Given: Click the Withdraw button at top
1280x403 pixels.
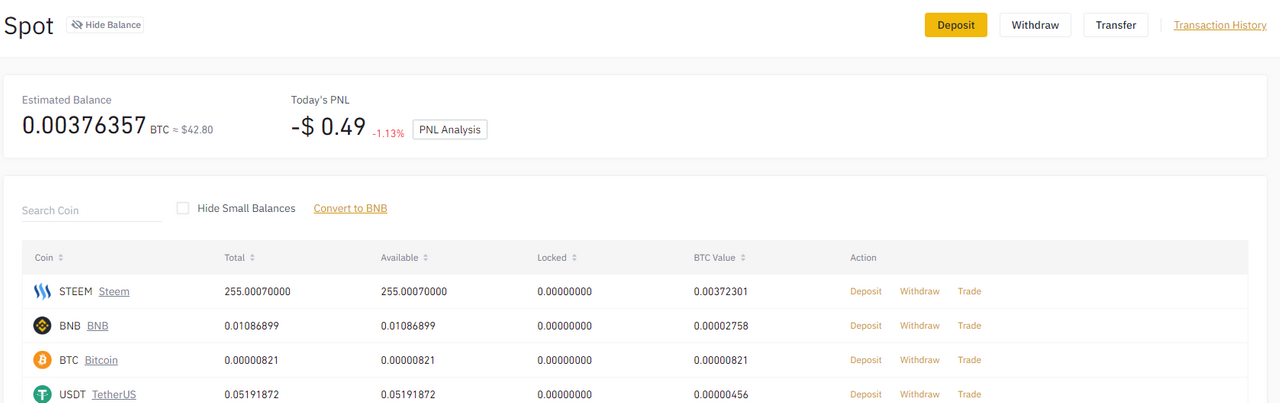Looking at the screenshot, I should pos(1035,25).
